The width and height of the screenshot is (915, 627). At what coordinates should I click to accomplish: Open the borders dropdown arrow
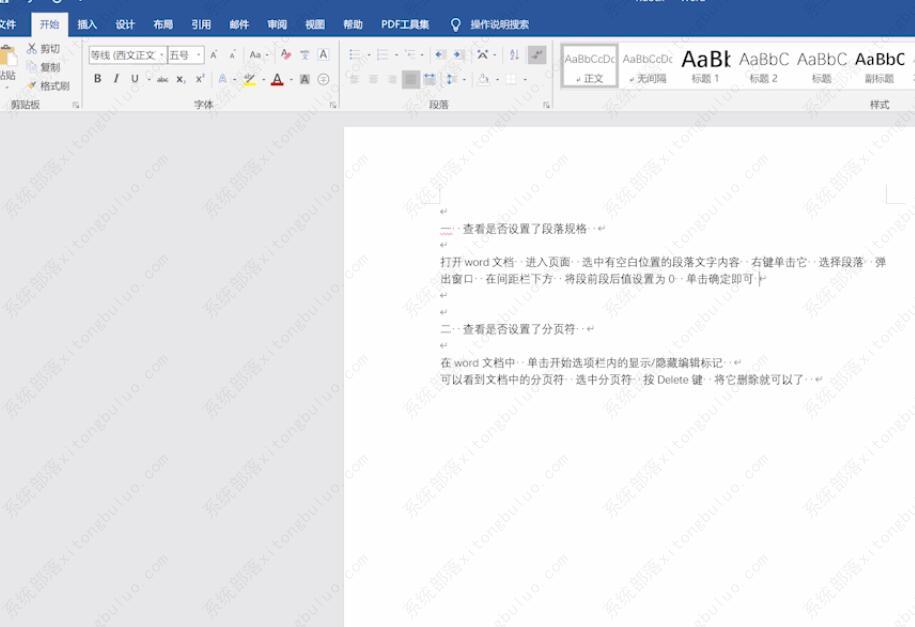[525, 79]
